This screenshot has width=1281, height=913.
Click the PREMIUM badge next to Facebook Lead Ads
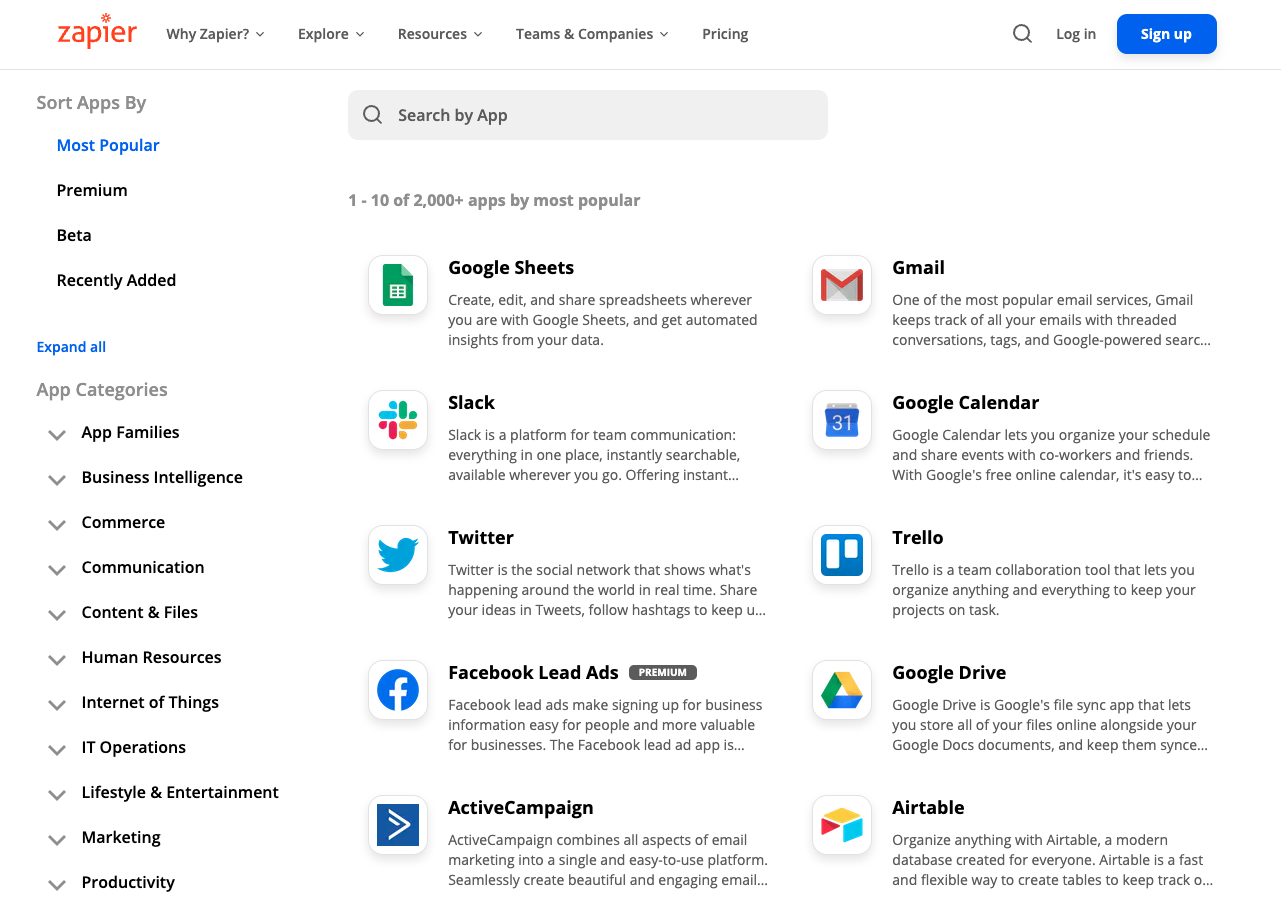(x=663, y=673)
